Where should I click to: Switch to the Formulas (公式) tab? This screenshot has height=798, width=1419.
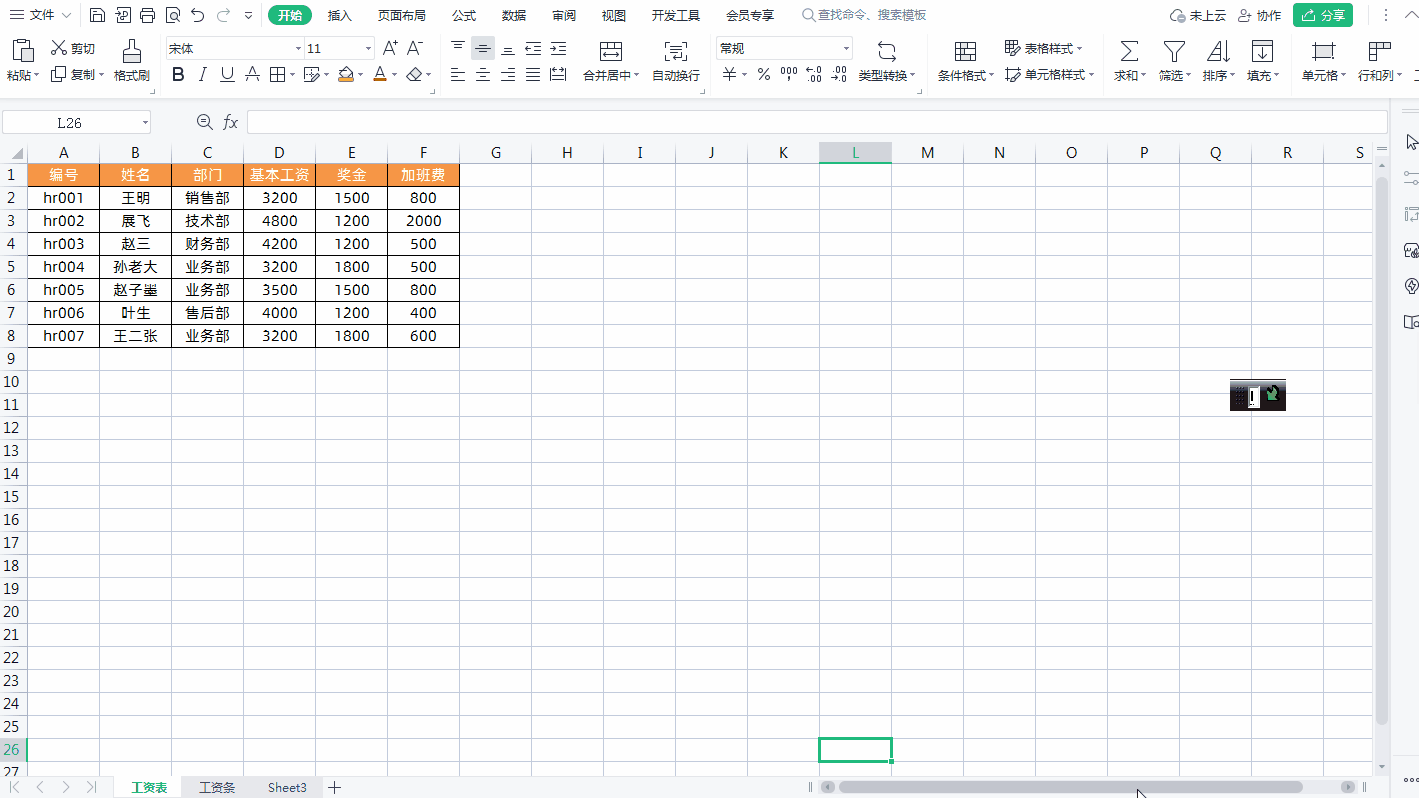point(464,15)
